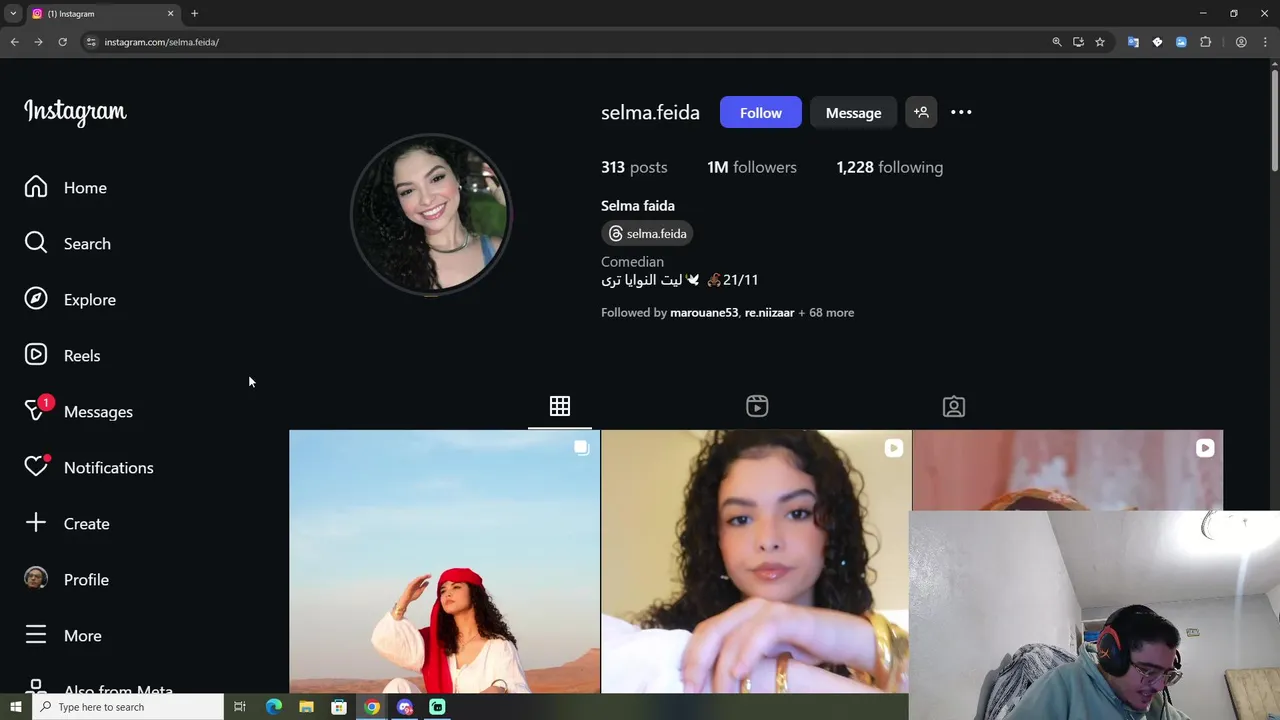
Task: Click the taskbar search box
Action: 128,707
